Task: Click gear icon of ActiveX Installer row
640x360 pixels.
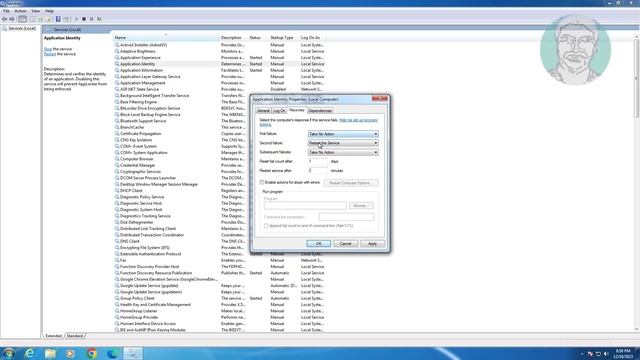Action: (x=117, y=45)
